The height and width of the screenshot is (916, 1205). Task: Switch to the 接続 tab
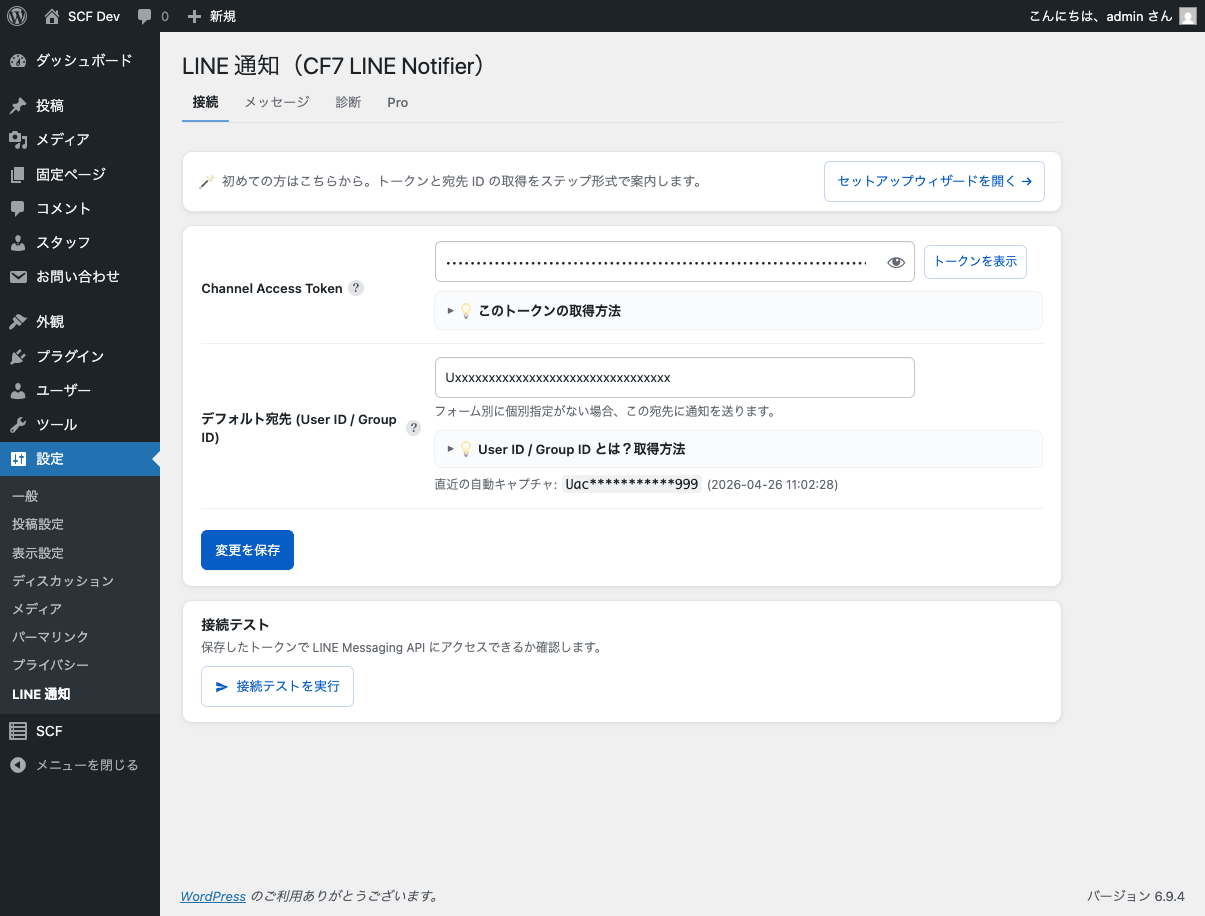coord(205,102)
